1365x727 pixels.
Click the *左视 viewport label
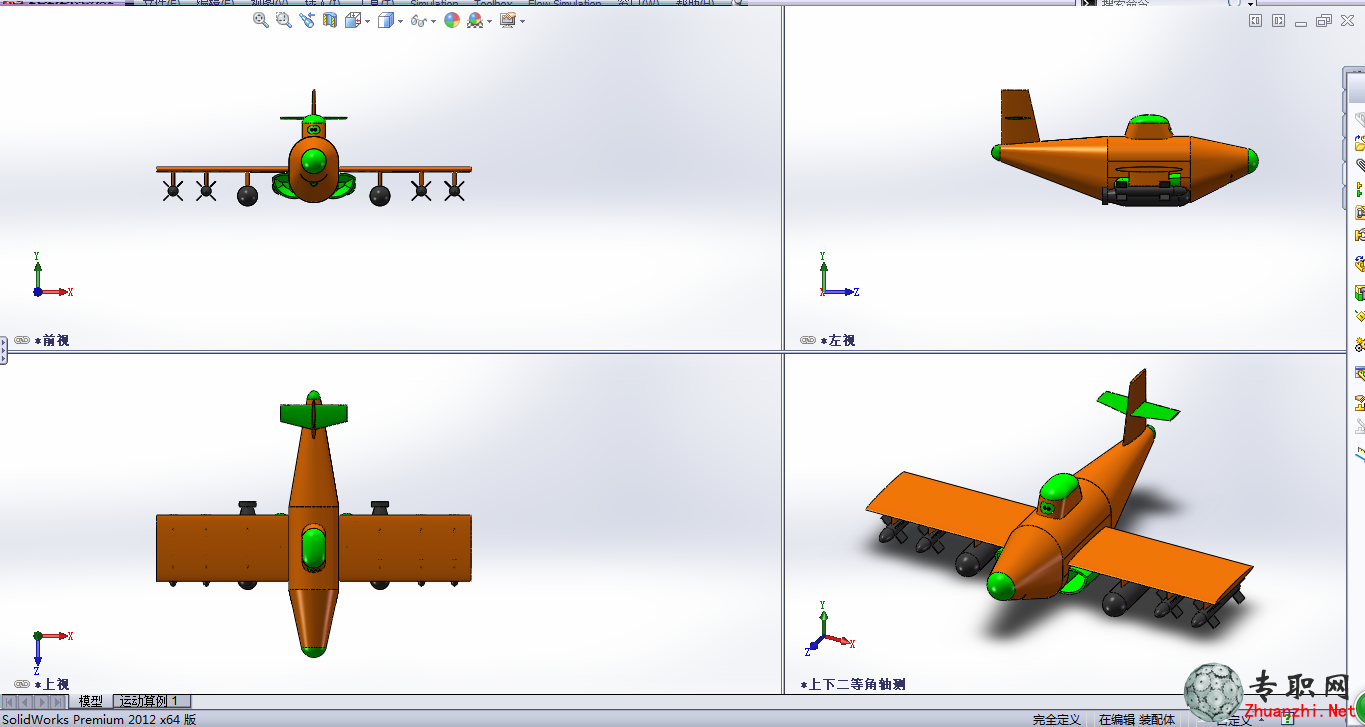(838, 340)
